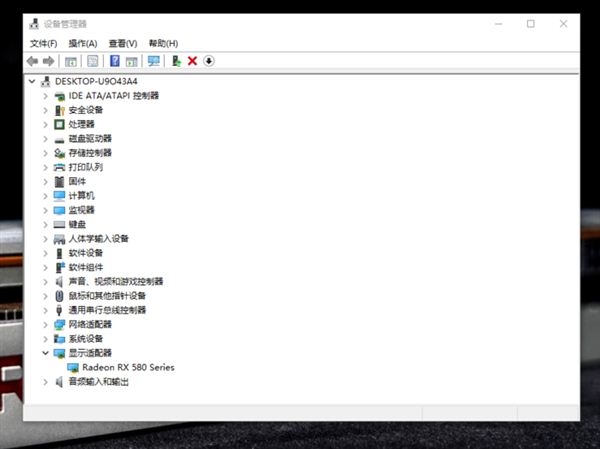
Task: Click the 系统设备 folder icon
Action: (x=59, y=339)
